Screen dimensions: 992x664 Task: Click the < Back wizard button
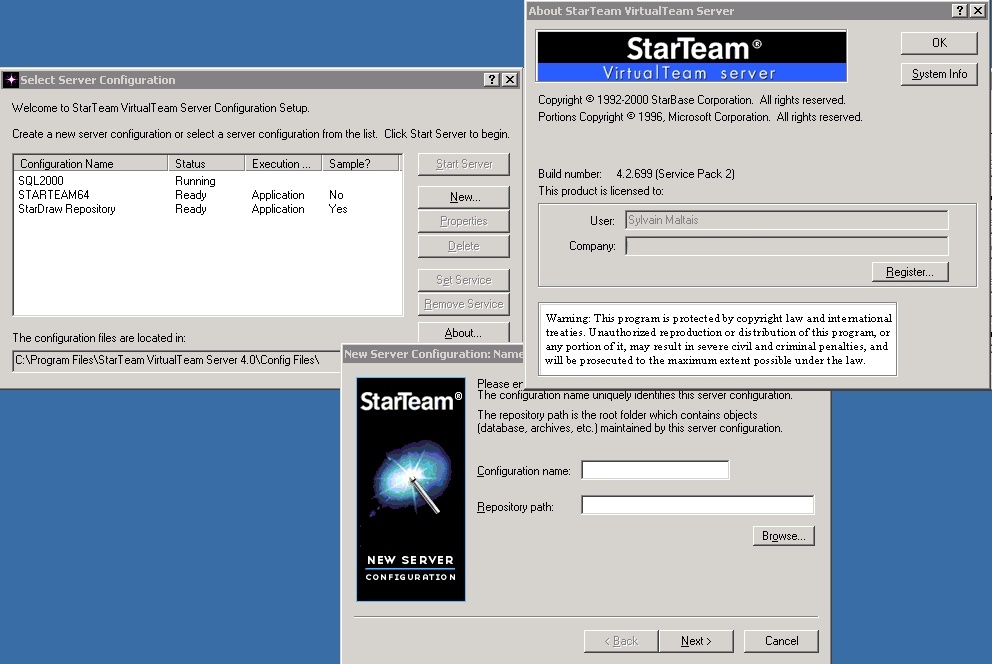621,641
